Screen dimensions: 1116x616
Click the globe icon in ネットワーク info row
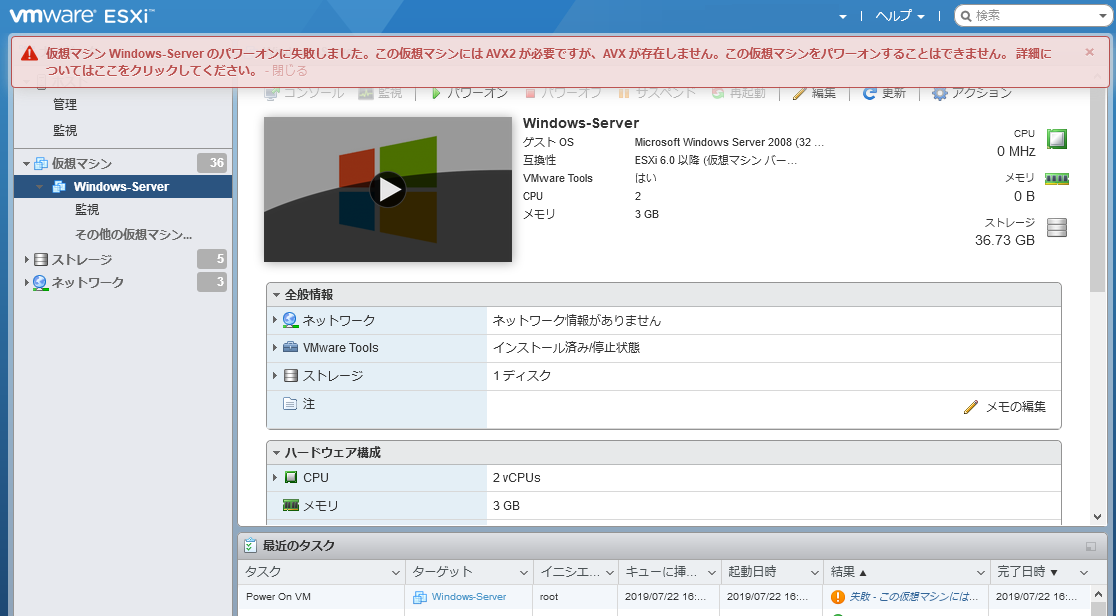[290, 320]
